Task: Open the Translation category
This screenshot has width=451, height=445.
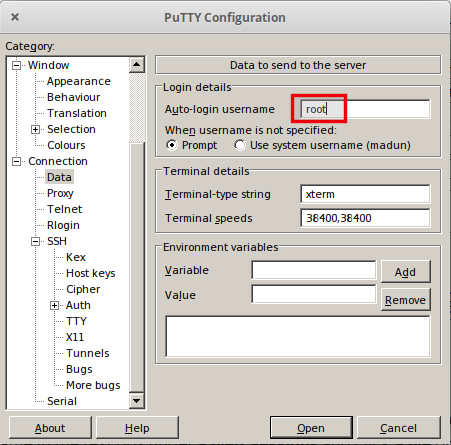Action: pos(77,113)
